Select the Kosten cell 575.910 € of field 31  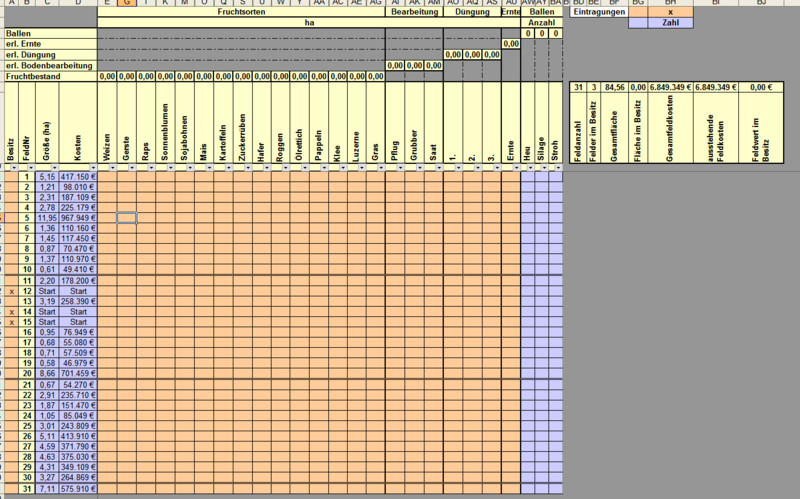coord(78,488)
